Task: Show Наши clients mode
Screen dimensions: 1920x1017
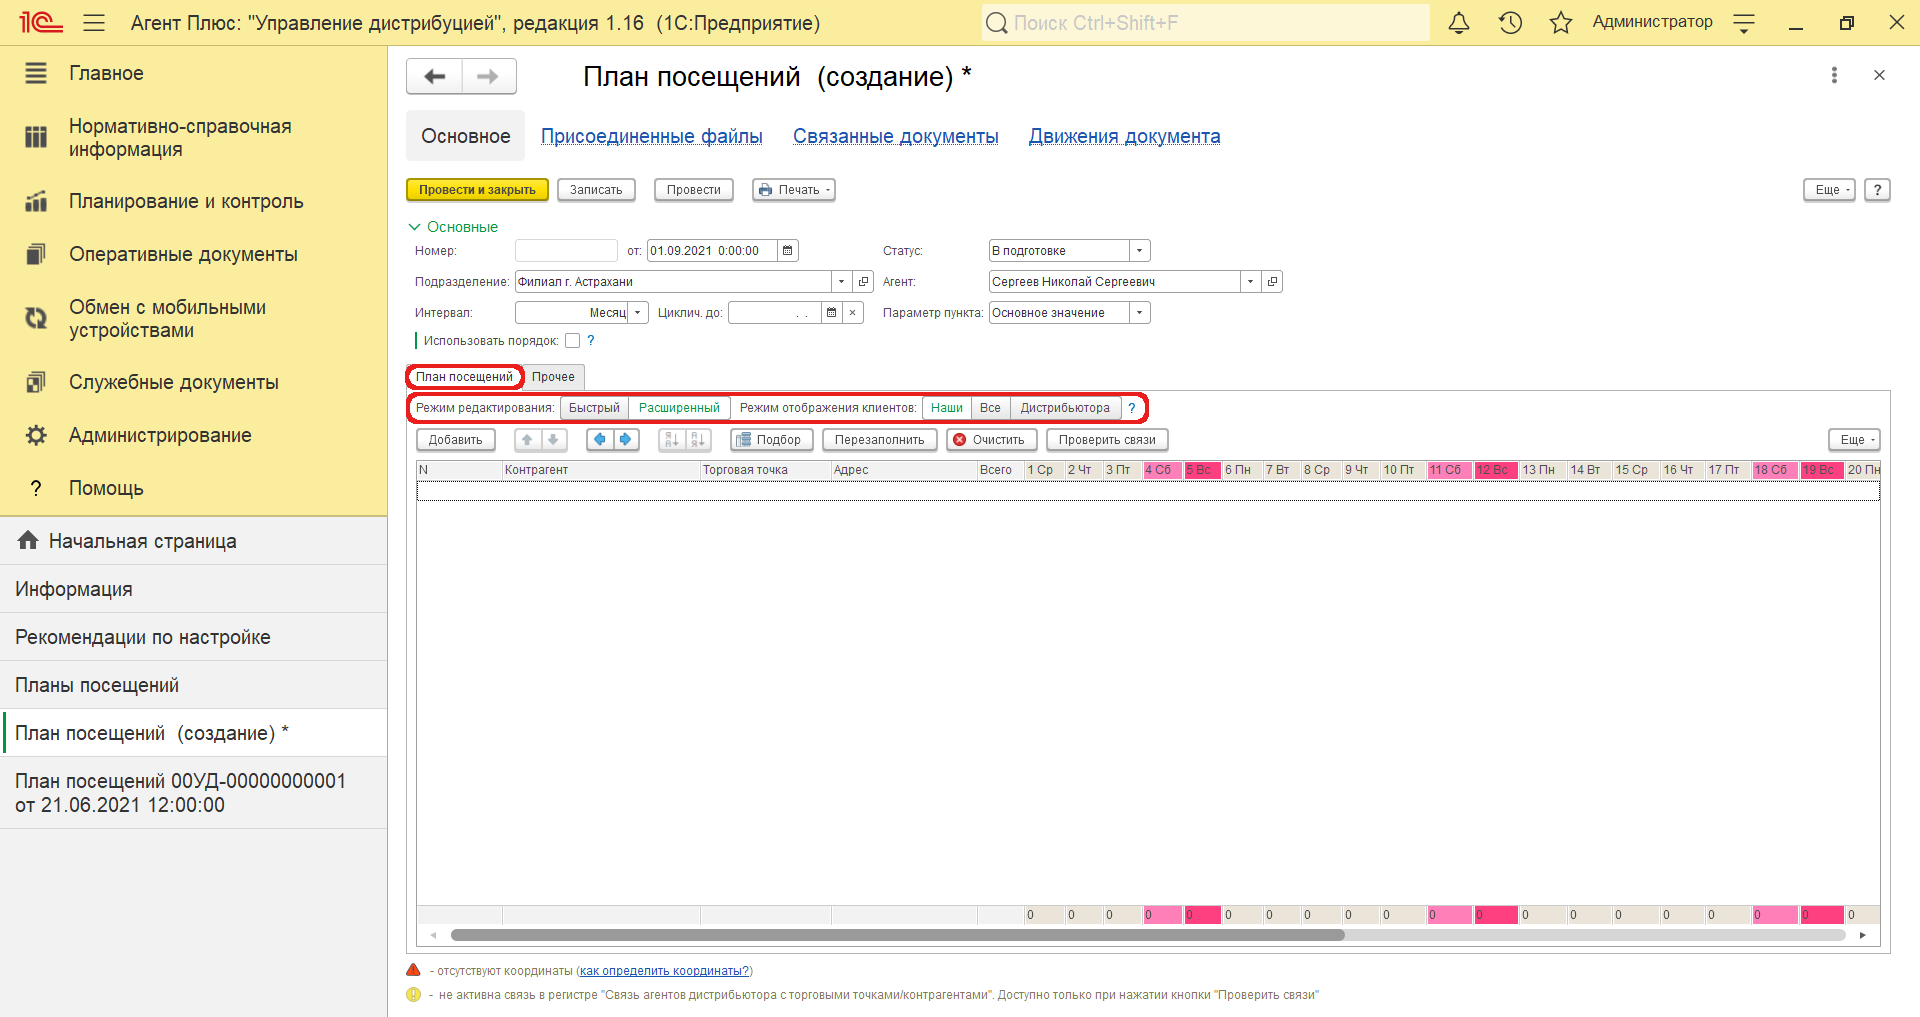Action: [946, 408]
